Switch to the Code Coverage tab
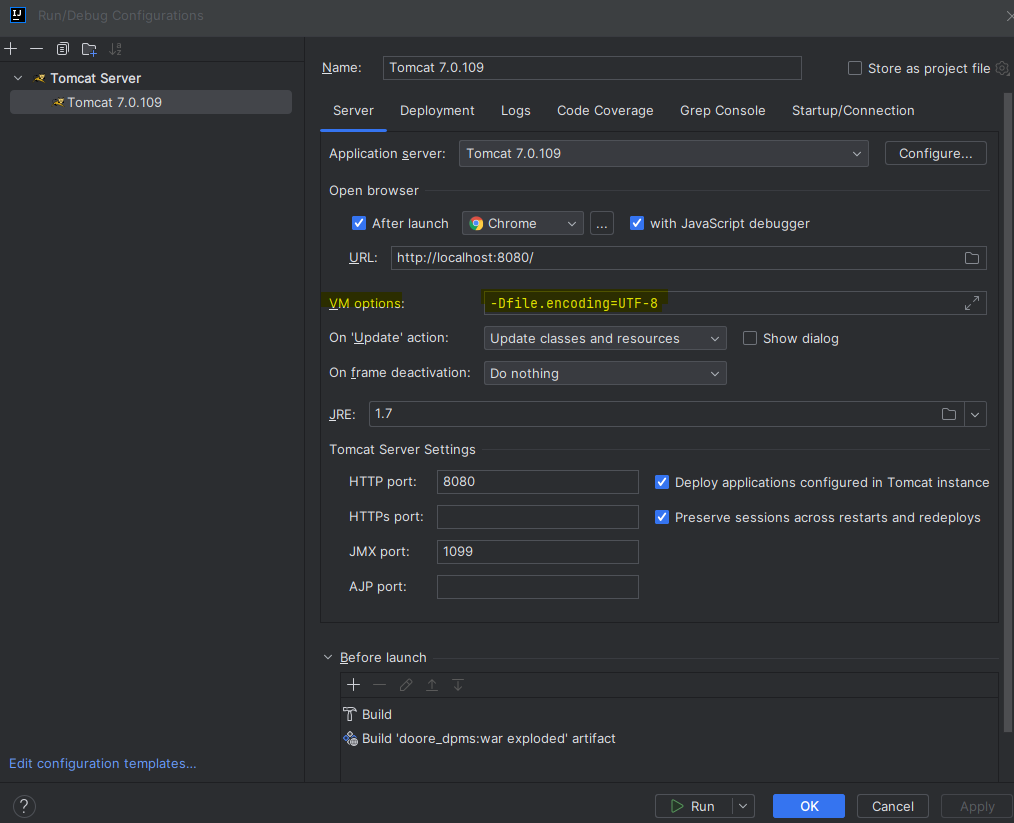 (605, 111)
